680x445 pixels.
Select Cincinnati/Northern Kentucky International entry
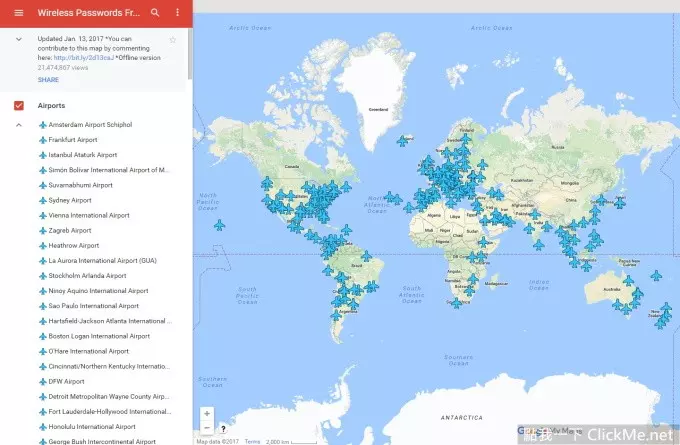105,366
